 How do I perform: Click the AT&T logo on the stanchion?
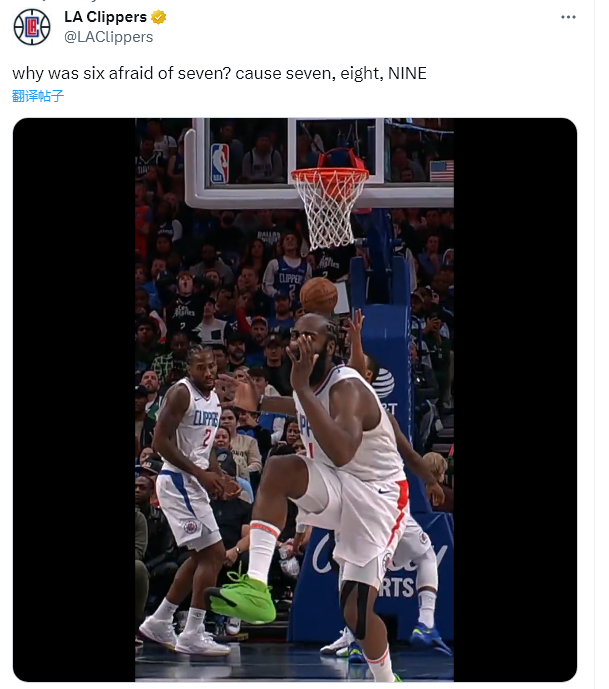pyautogui.click(x=383, y=382)
